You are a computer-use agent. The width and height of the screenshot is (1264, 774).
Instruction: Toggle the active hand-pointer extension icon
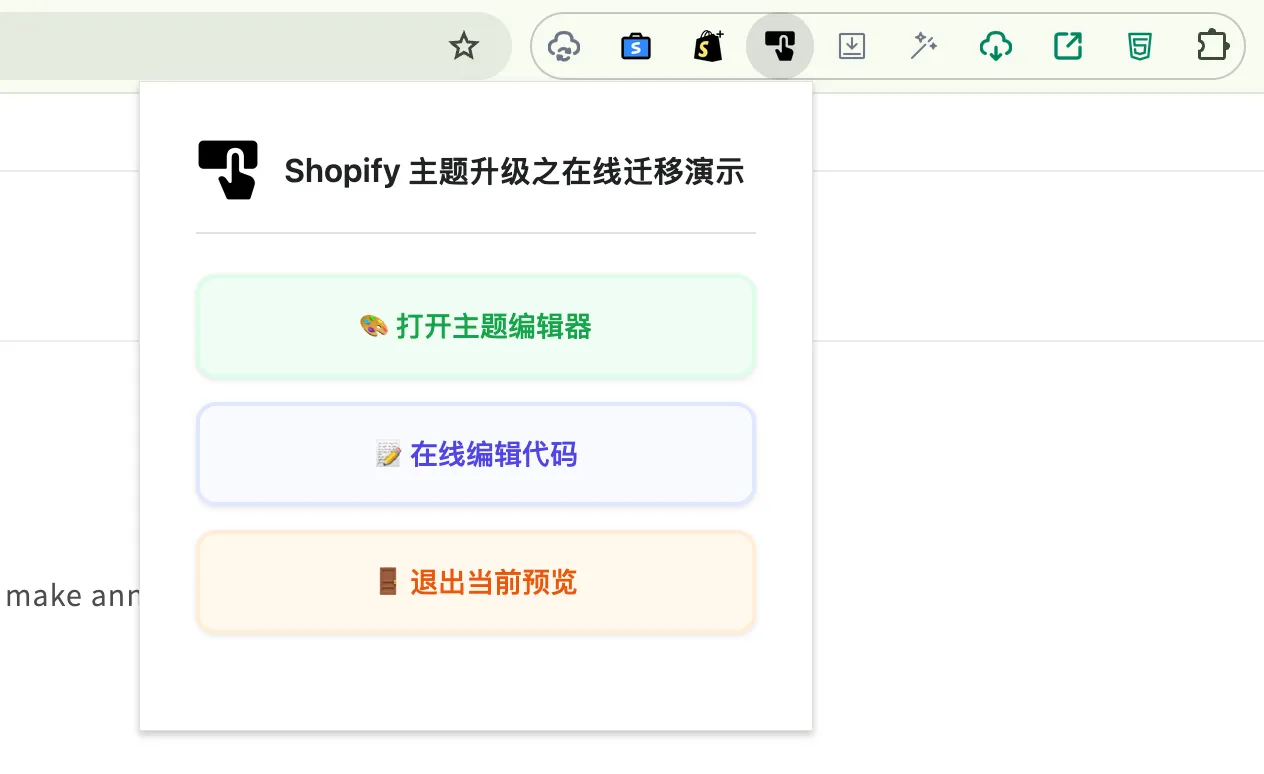click(x=780, y=46)
